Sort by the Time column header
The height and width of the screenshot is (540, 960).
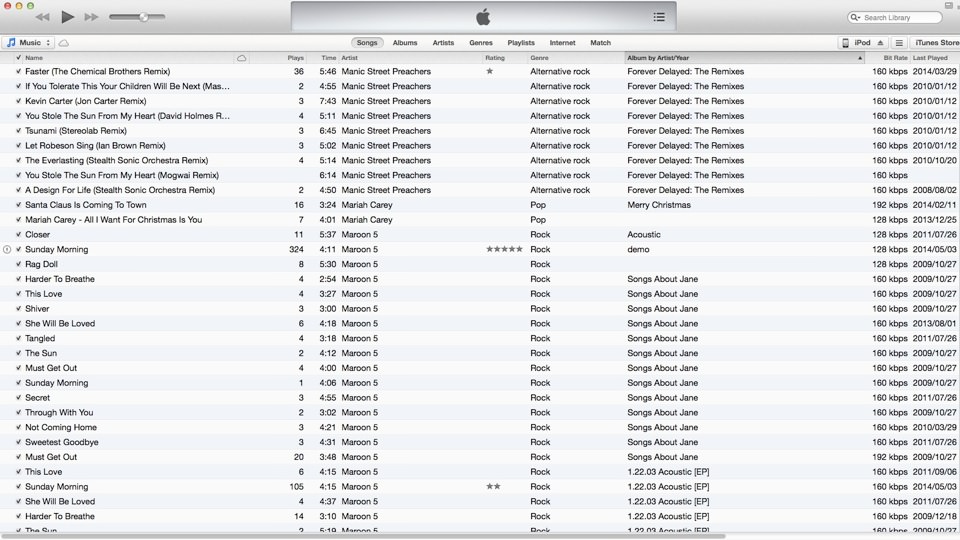(x=329, y=58)
